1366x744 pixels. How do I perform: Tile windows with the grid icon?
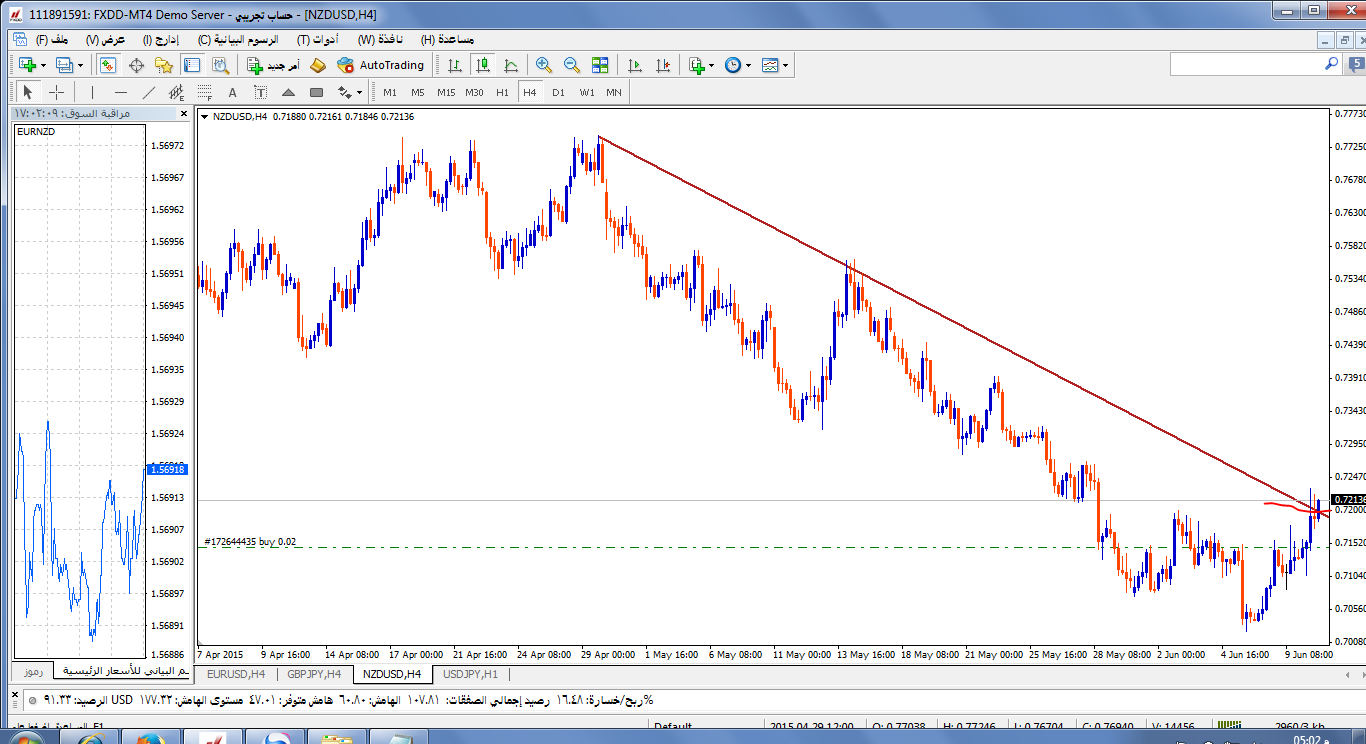pyautogui.click(x=600, y=65)
